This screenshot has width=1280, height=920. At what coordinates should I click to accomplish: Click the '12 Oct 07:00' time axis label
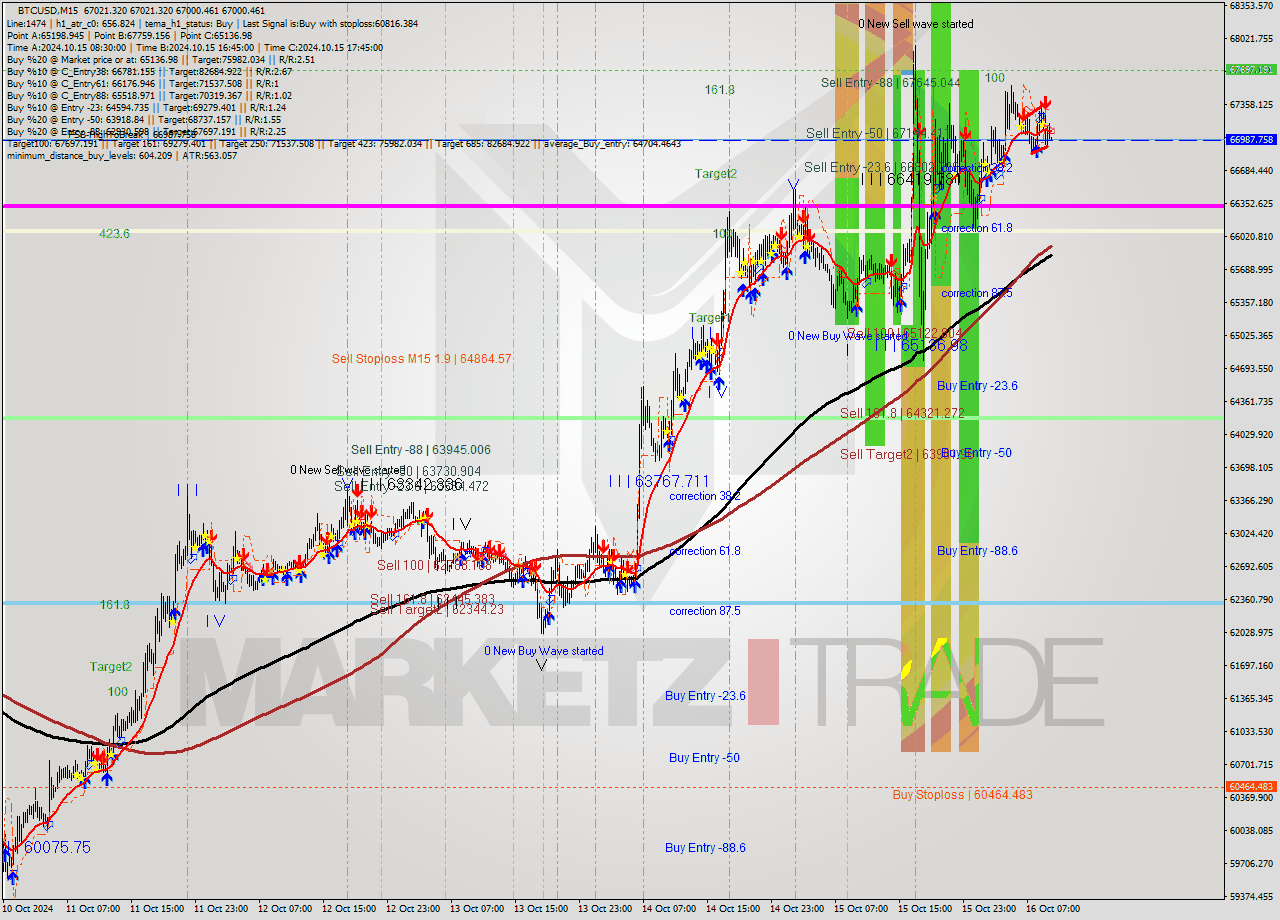(285, 910)
